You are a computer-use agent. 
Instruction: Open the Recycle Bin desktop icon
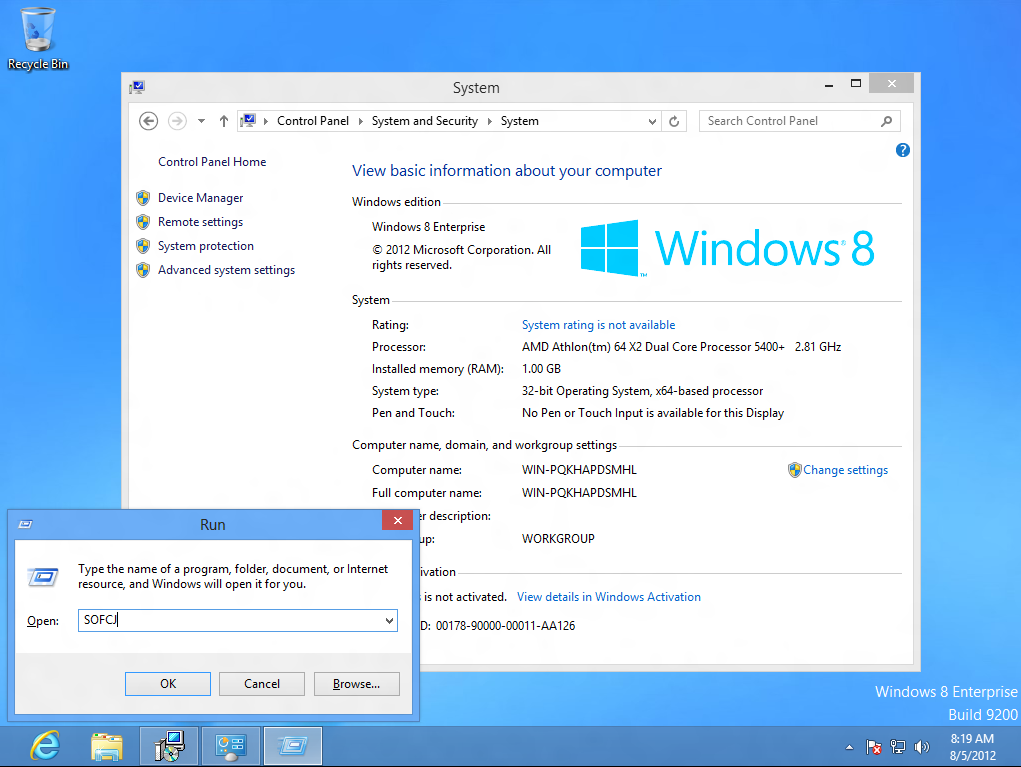[x=37, y=38]
